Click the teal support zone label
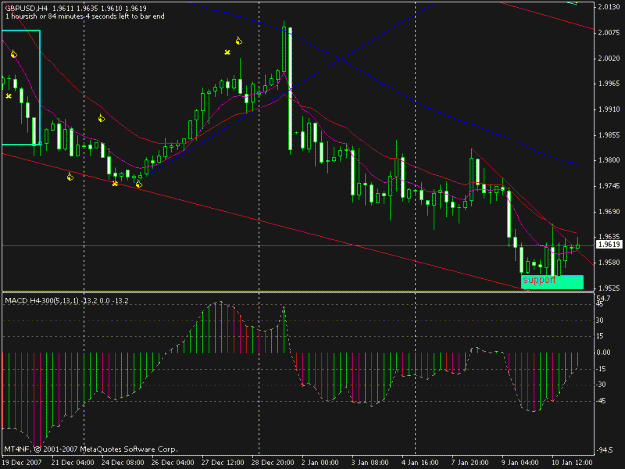625x469 pixels. 552,282
